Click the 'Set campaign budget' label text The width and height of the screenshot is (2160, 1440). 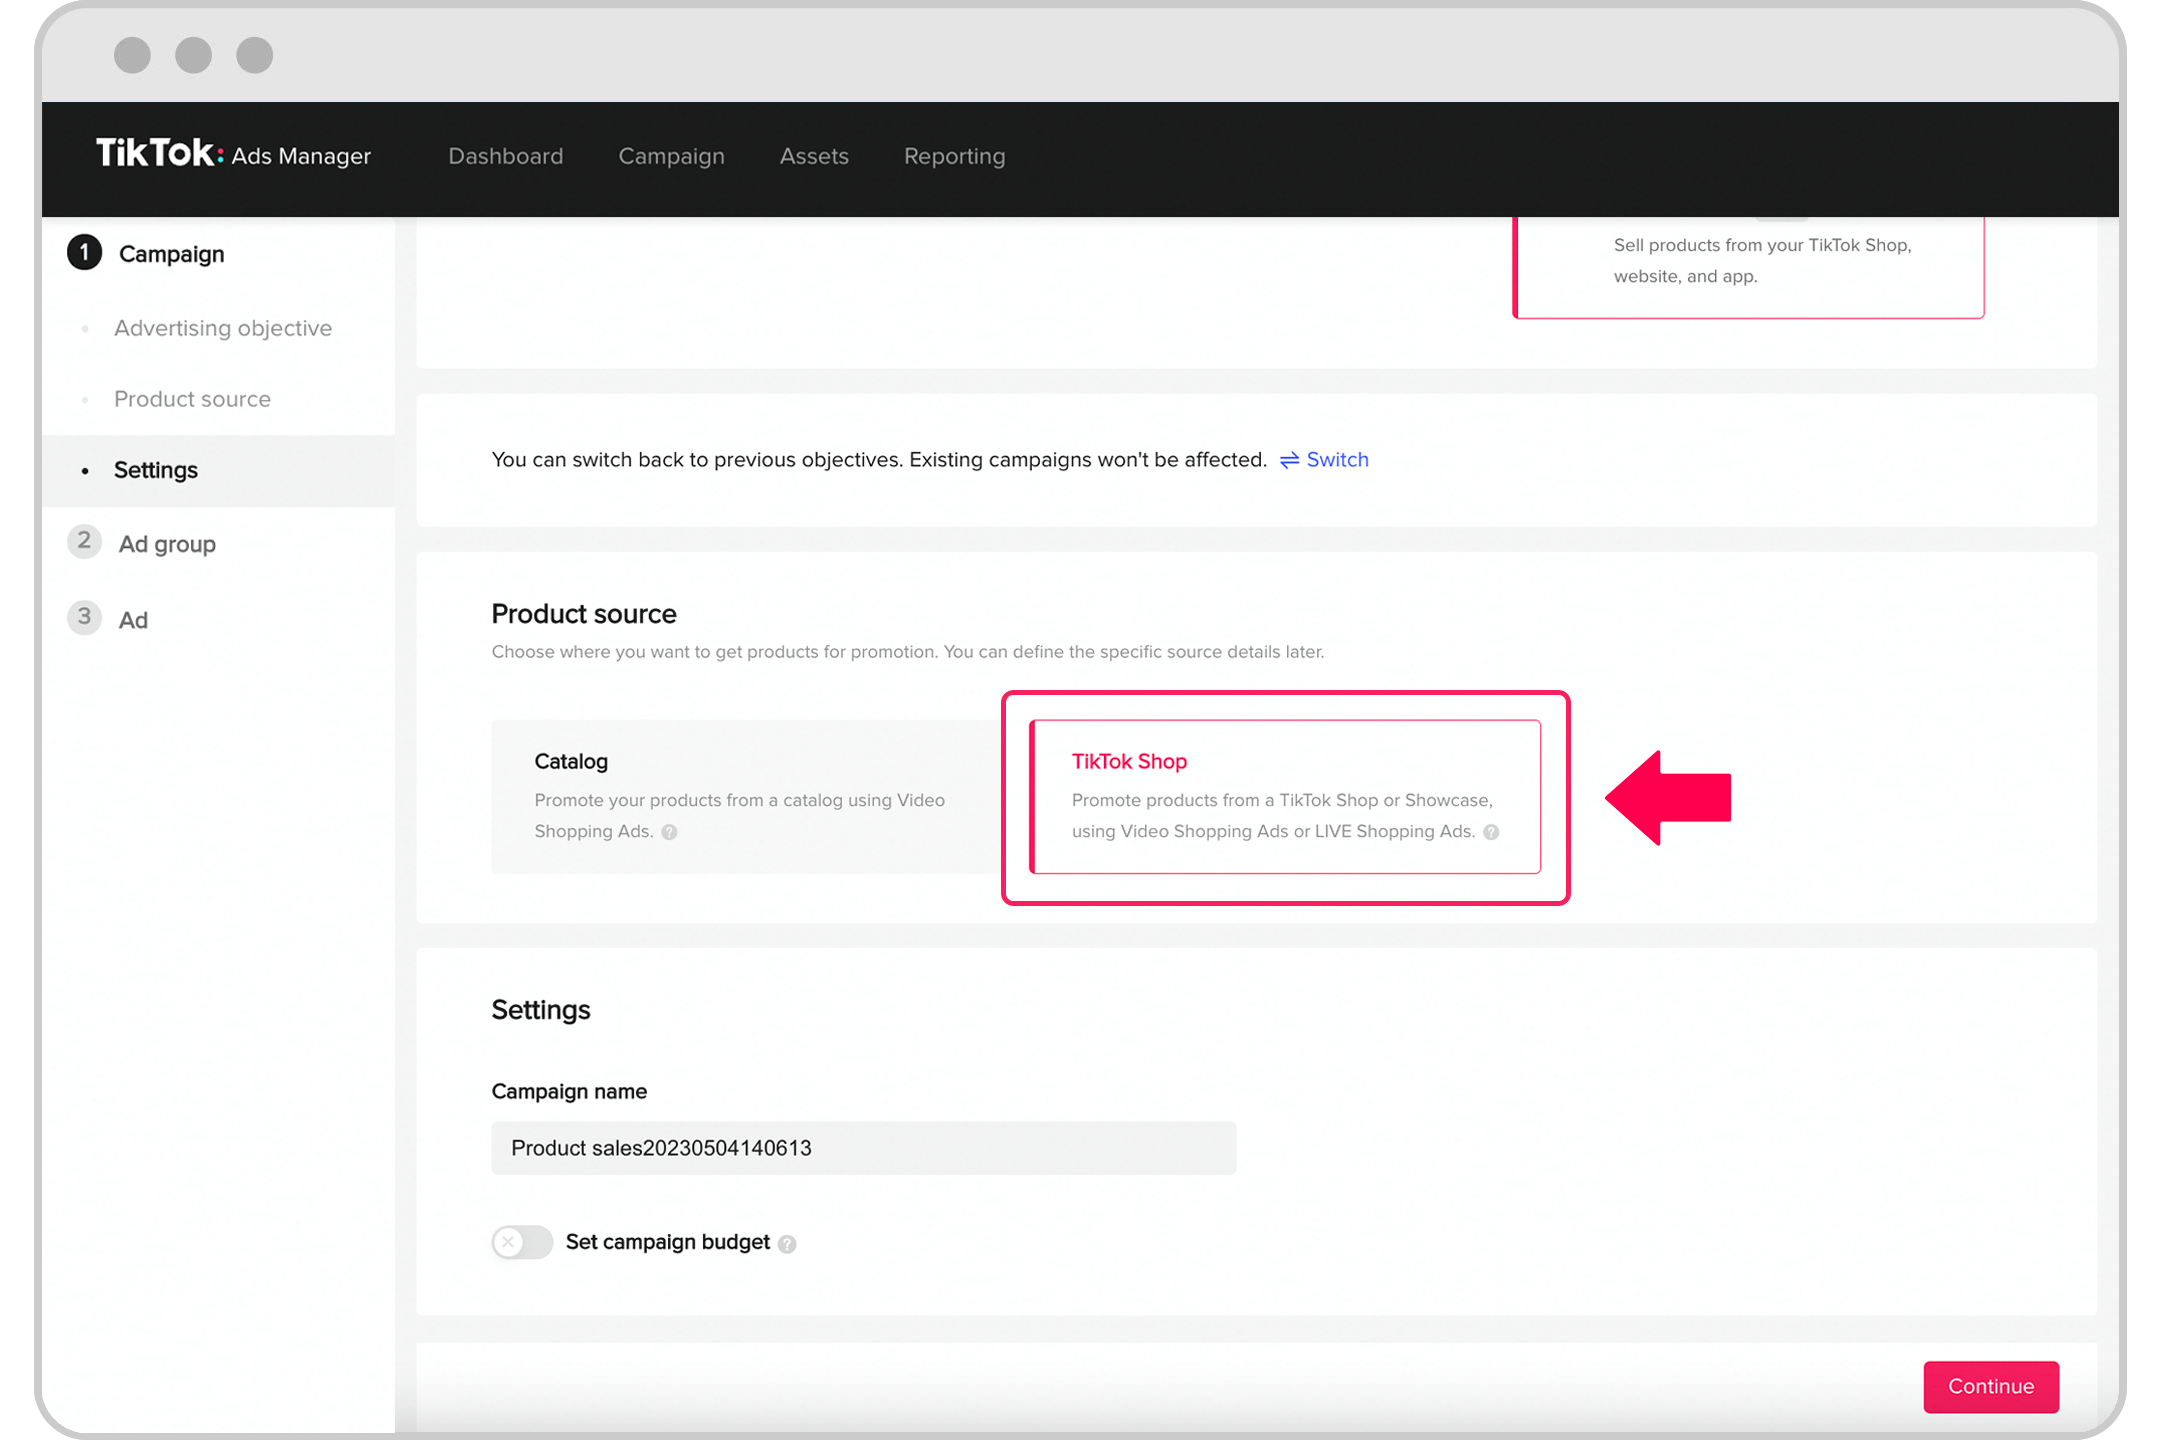(668, 1242)
